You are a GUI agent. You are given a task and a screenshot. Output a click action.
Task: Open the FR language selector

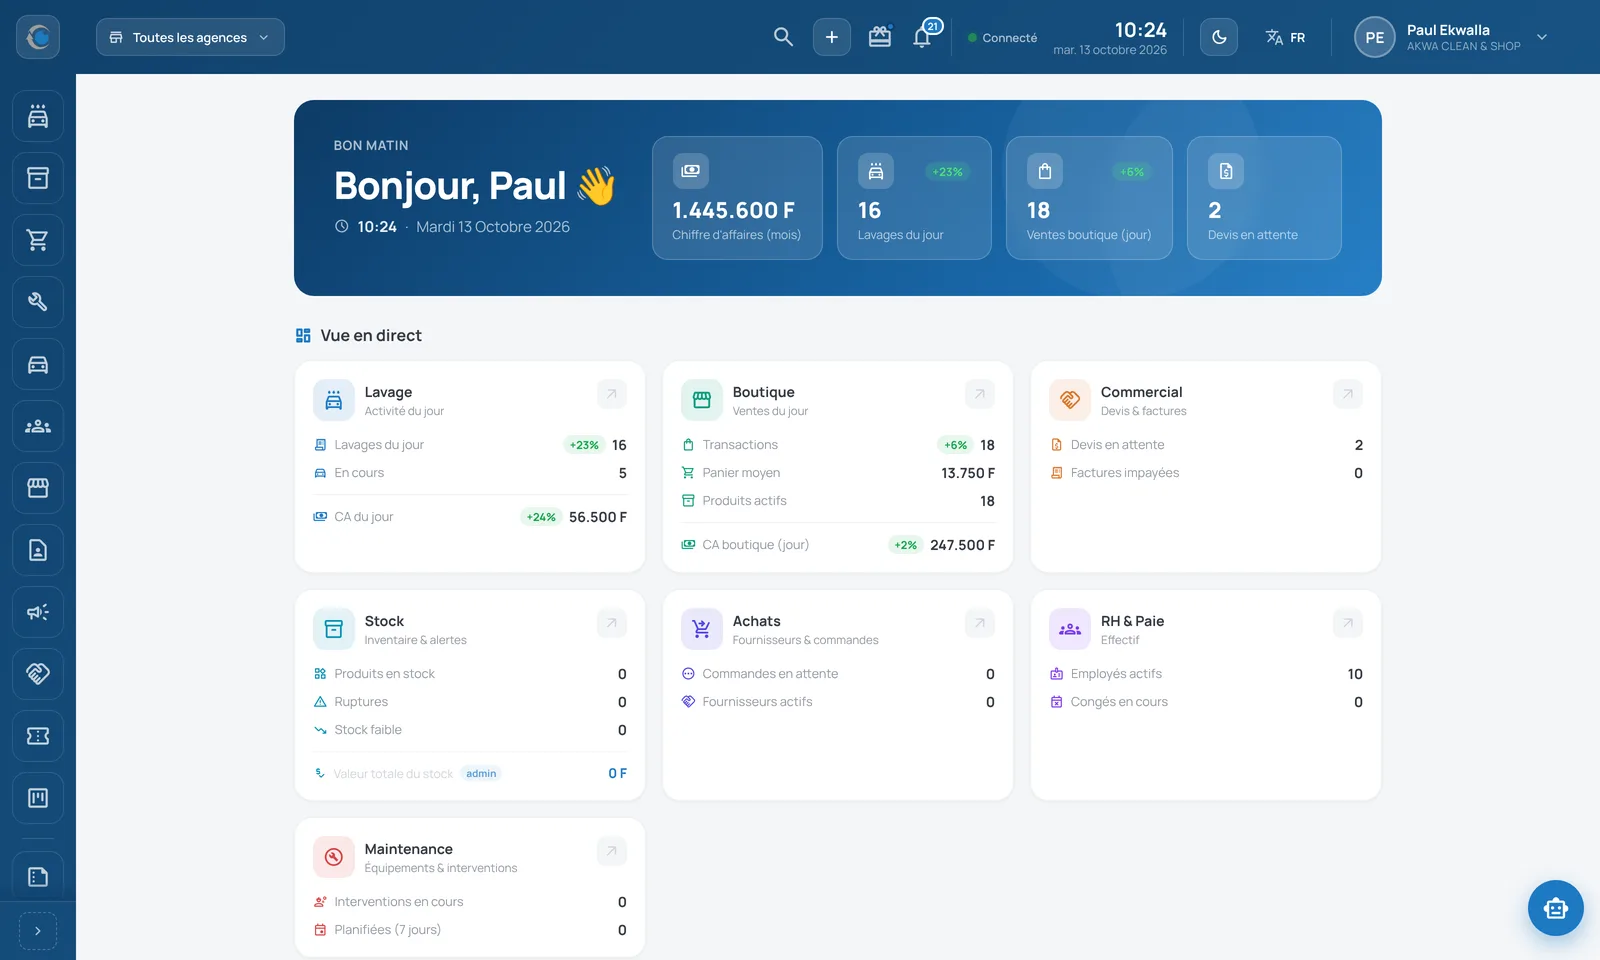pos(1285,37)
